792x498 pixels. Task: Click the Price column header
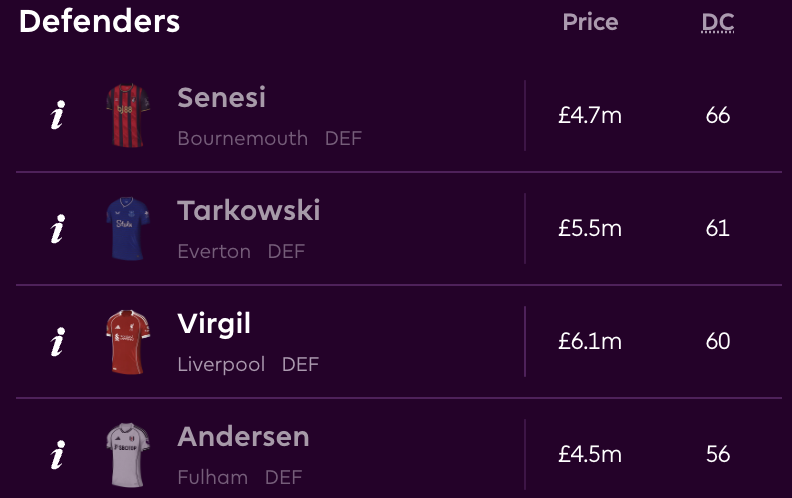pos(590,22)
